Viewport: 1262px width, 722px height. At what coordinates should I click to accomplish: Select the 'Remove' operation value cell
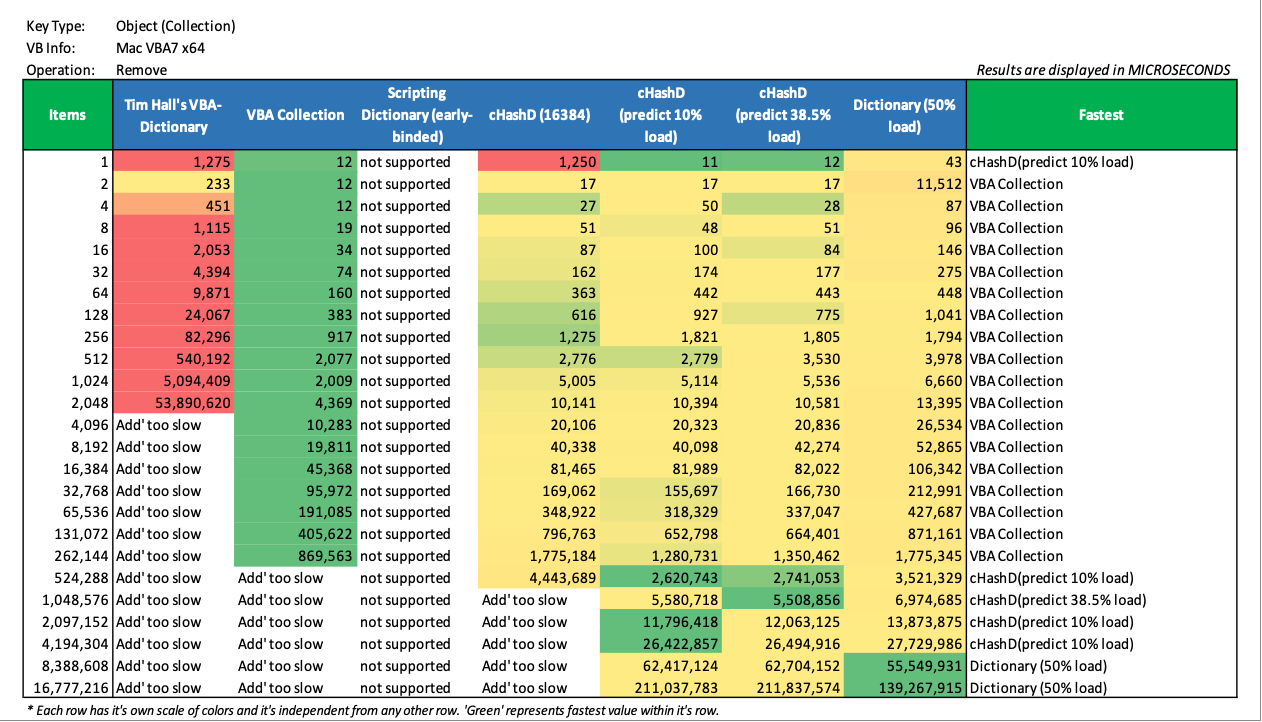click(x=141, y=70)
